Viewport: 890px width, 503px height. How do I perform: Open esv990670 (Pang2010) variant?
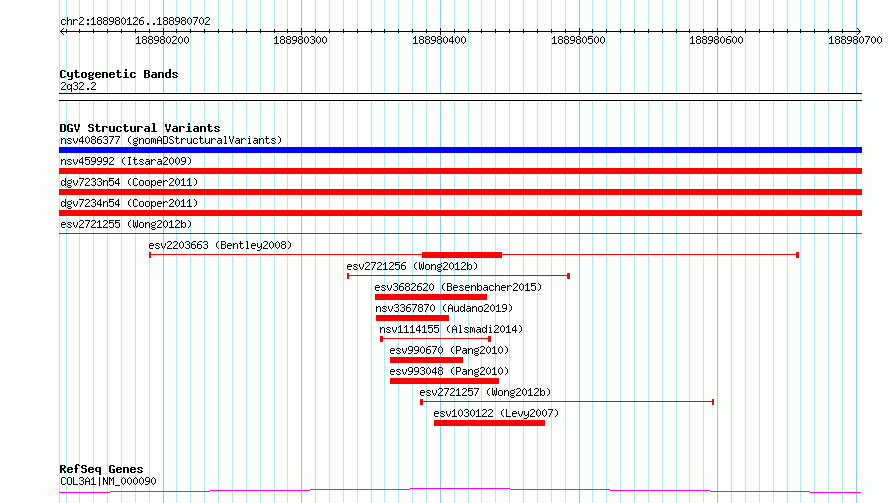click(x=449, y=350)
